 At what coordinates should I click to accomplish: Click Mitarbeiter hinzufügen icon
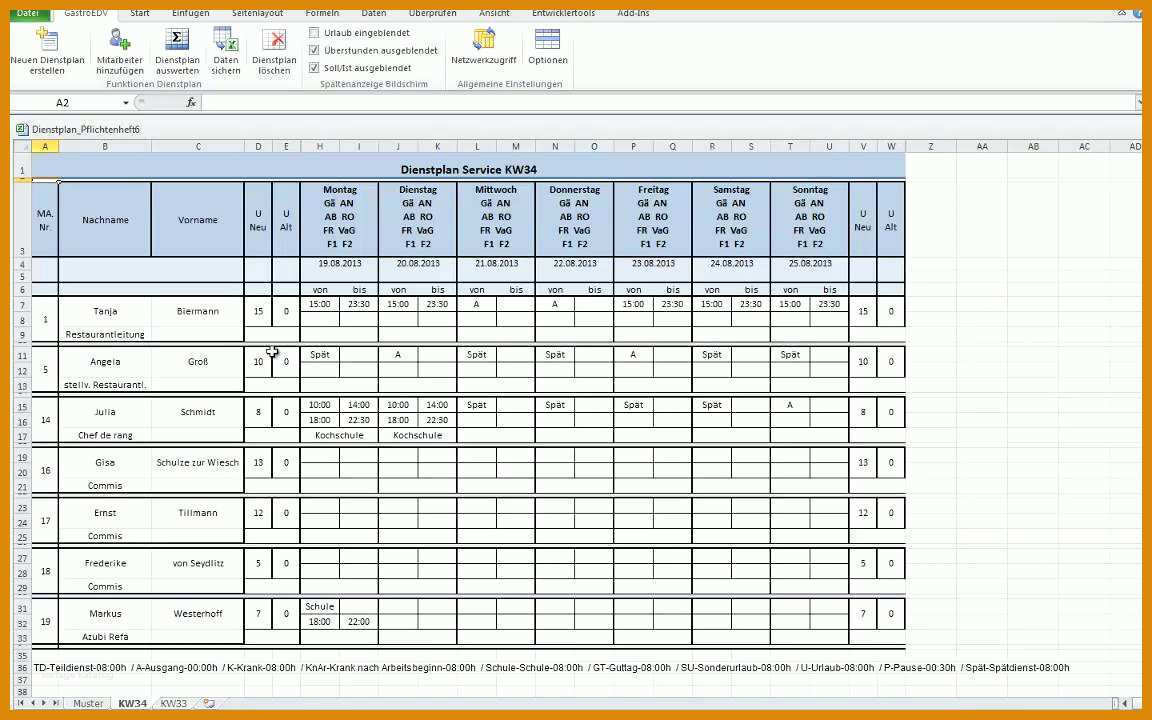[x=119, y=40]
